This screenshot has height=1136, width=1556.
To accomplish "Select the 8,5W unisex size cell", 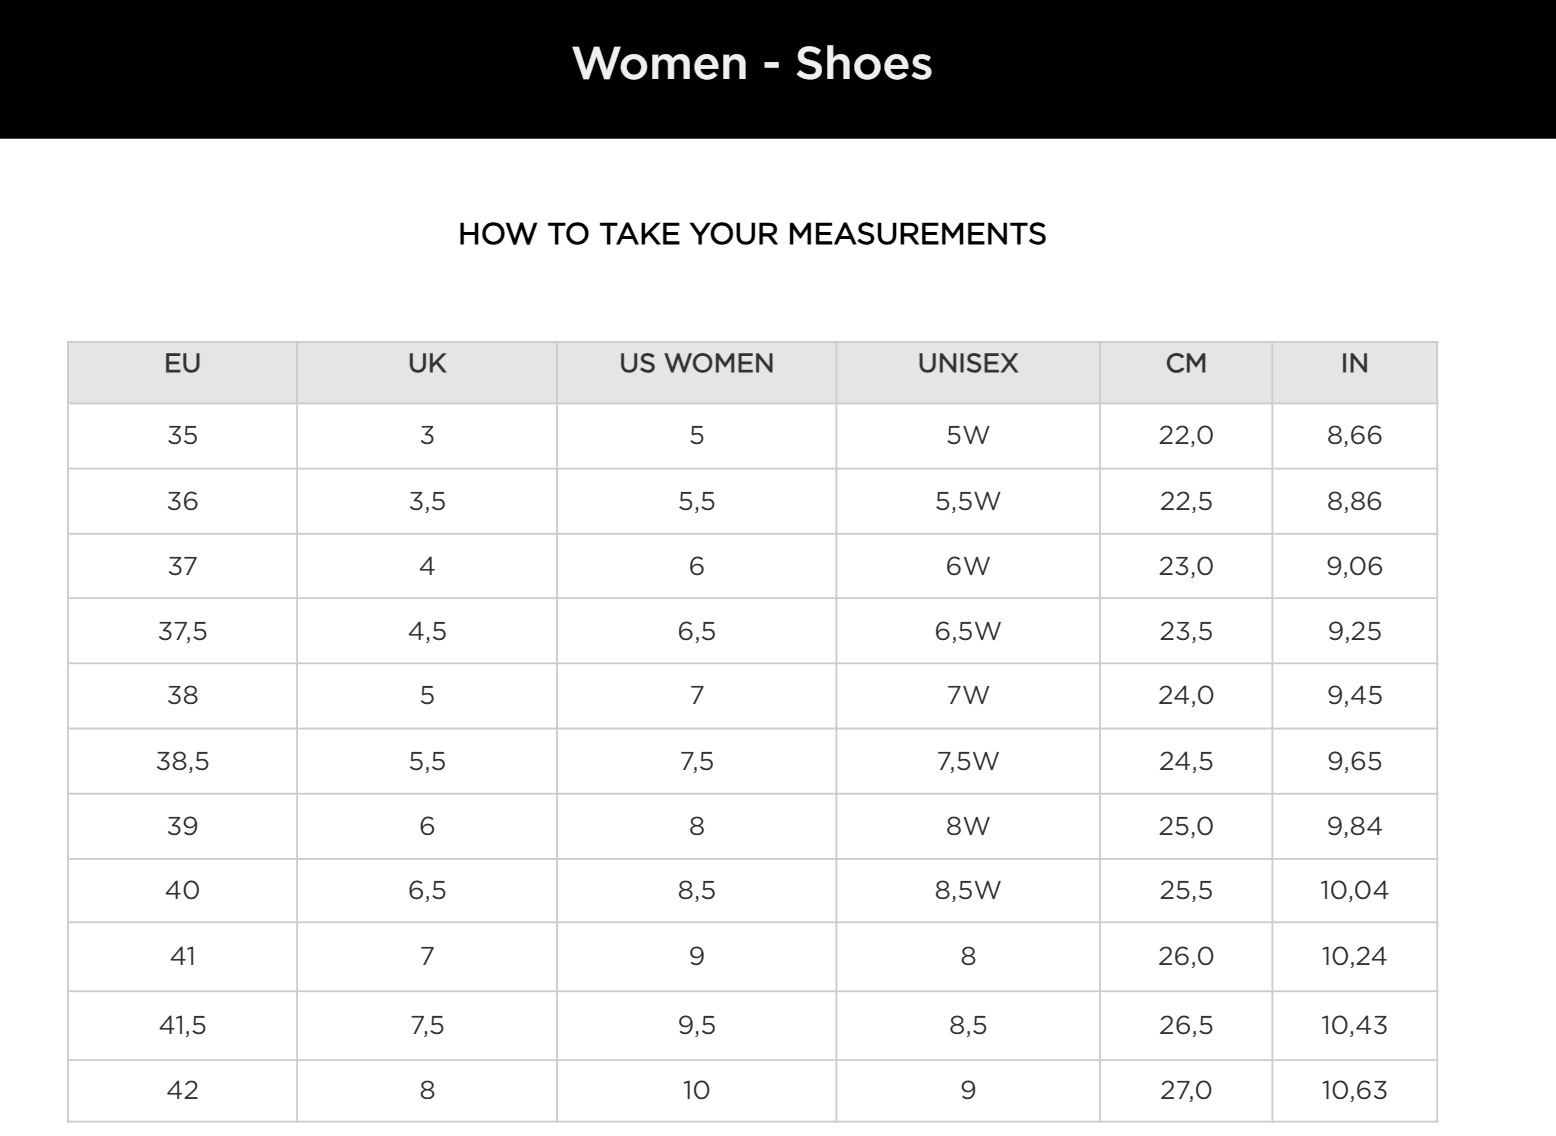I will [968, 891].
